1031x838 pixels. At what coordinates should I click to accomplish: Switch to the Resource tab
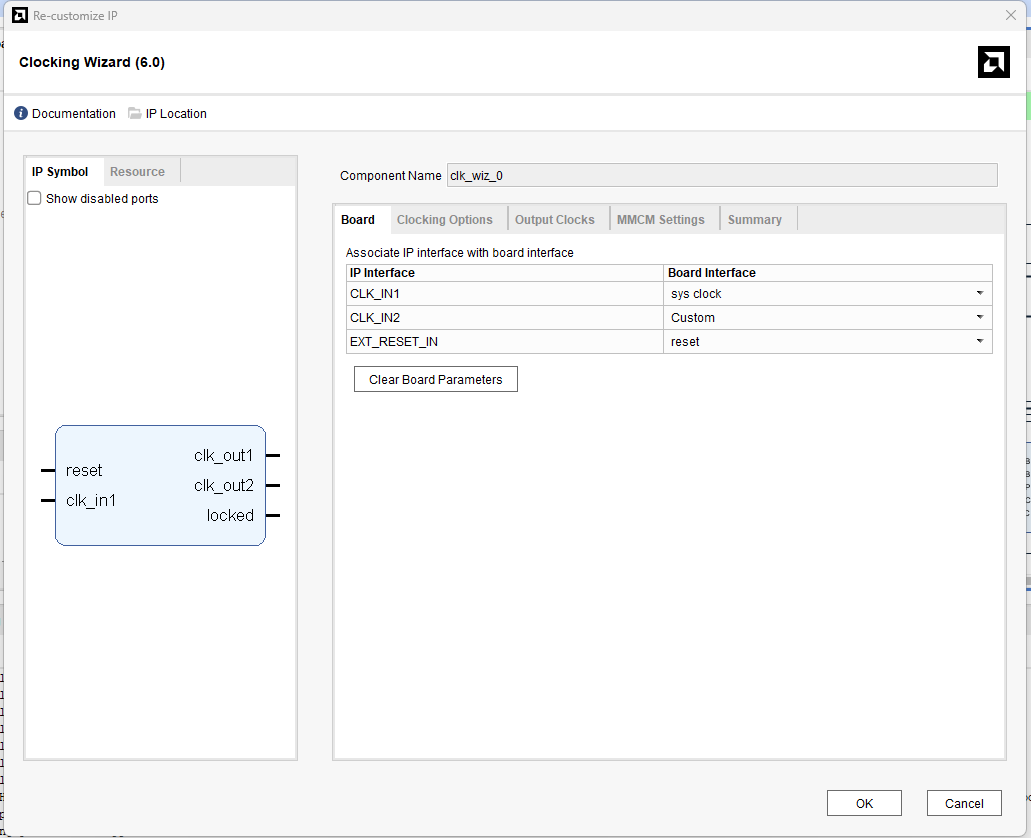tap(137, 172)
